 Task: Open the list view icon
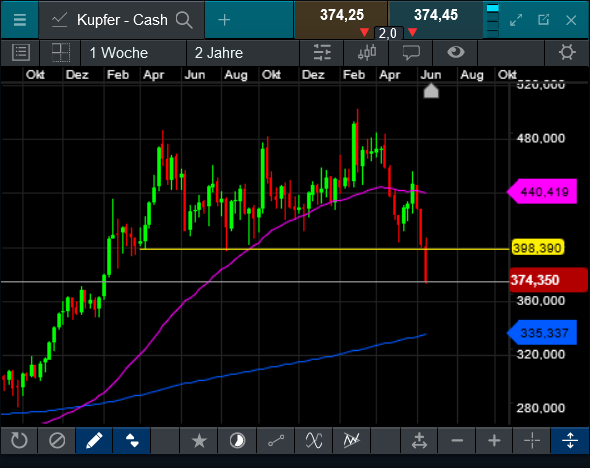(x=21, y=53)
